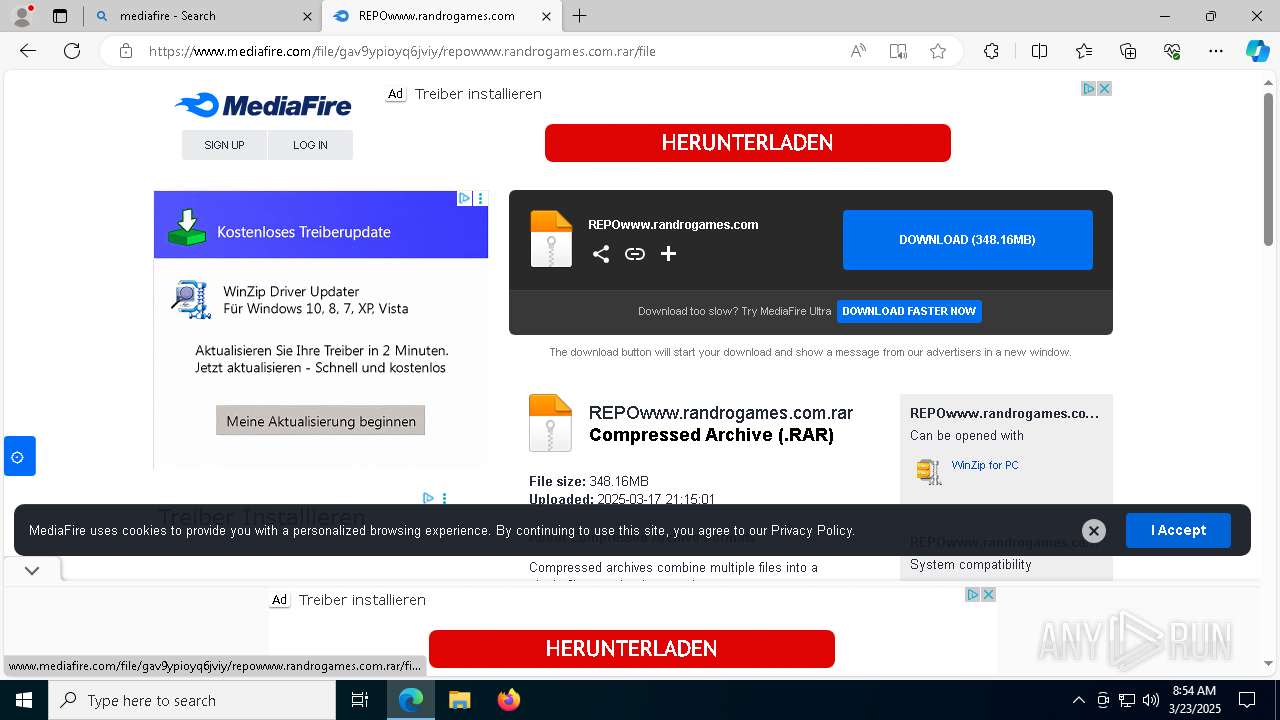The image size is (1280, 720).
Task: Add page to favorites star
Action: coord(938,51)
